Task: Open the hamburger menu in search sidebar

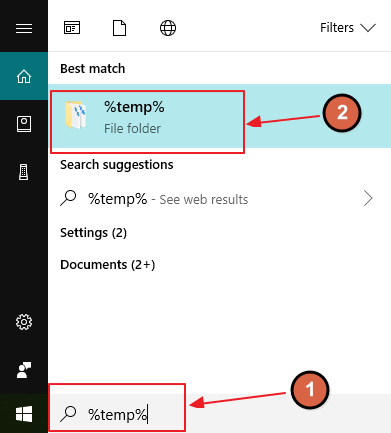Action: (24, 28)
